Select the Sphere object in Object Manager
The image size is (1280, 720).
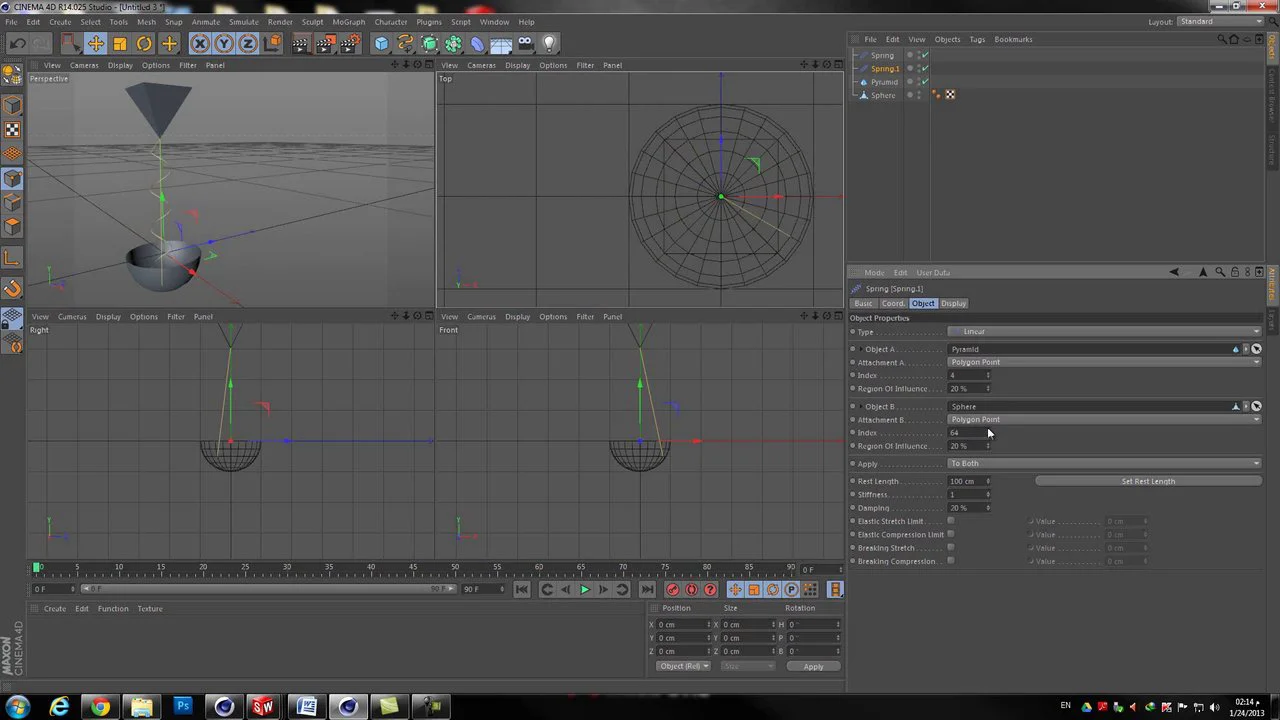tap(883, 95)
